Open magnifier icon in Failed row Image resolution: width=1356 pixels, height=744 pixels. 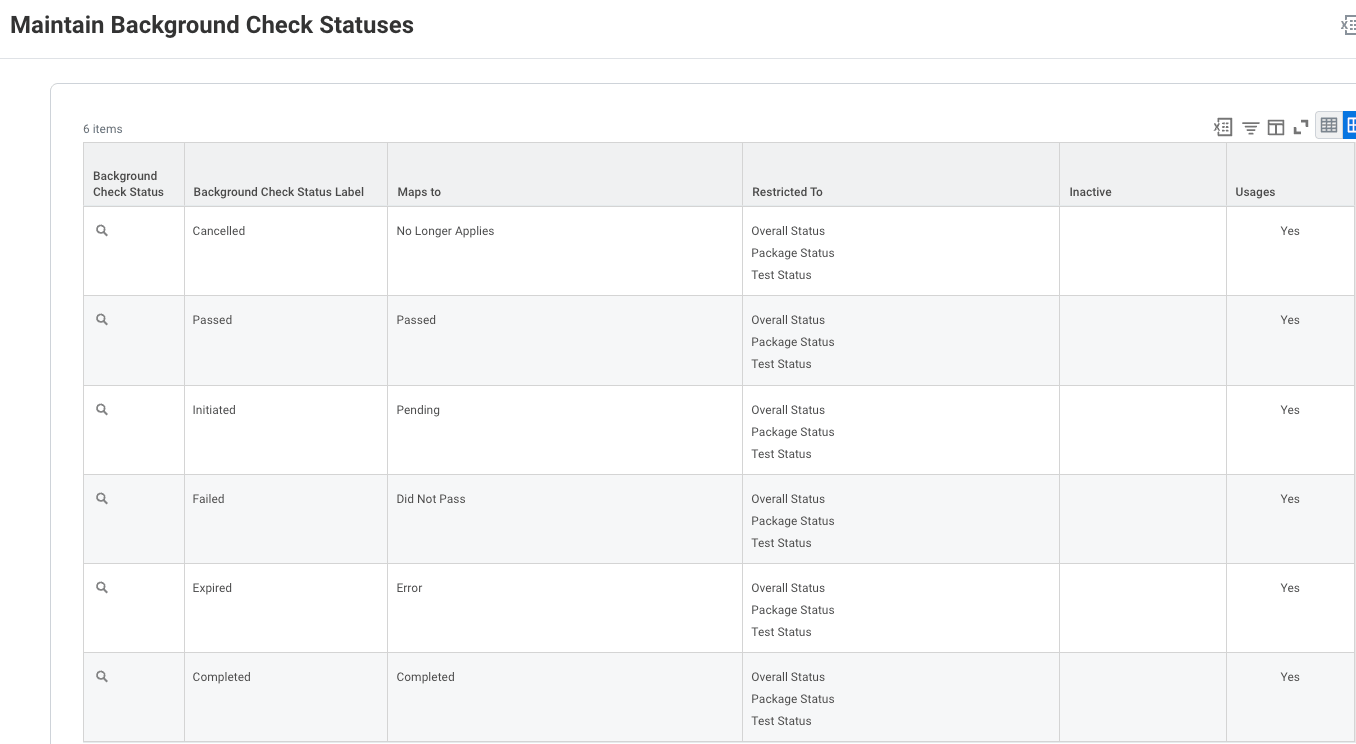[x=102, y=498]
